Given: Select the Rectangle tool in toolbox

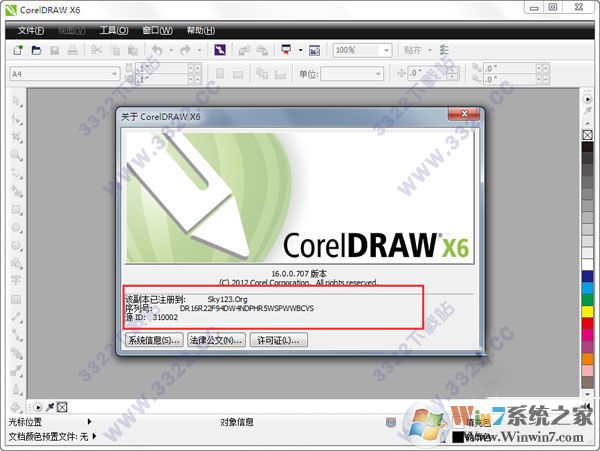Looking at the screenshot, I should [16, 210].
